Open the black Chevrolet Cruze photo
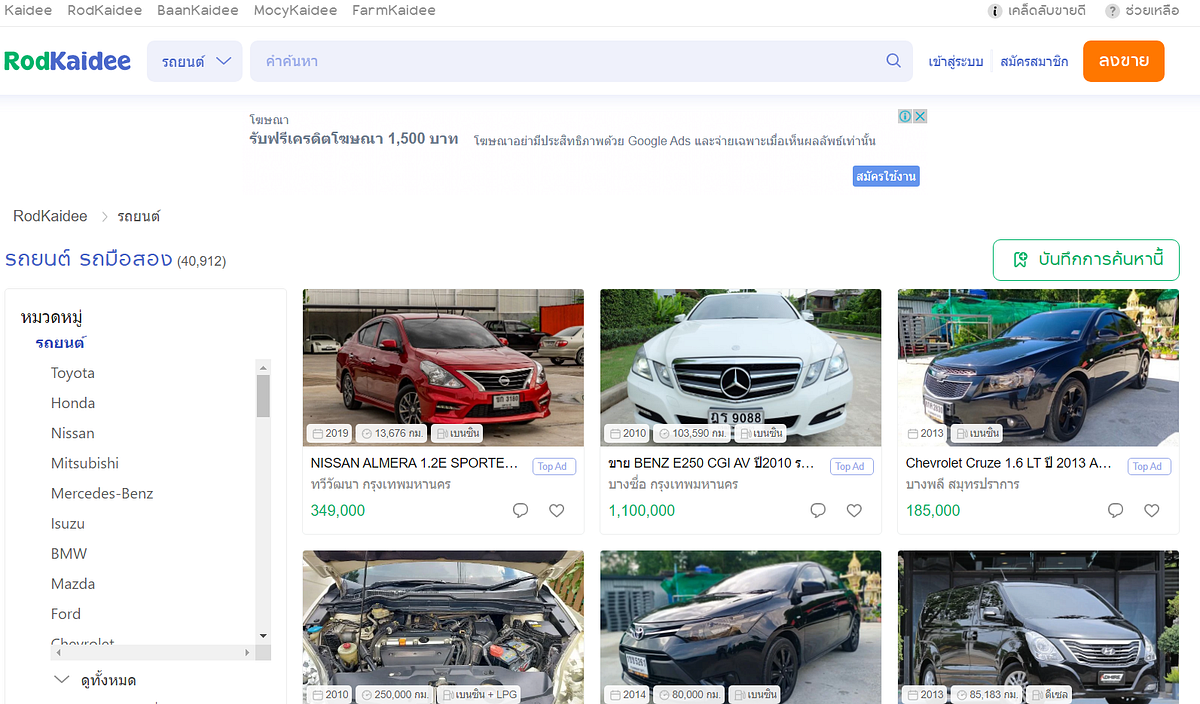 [1038, 367]
